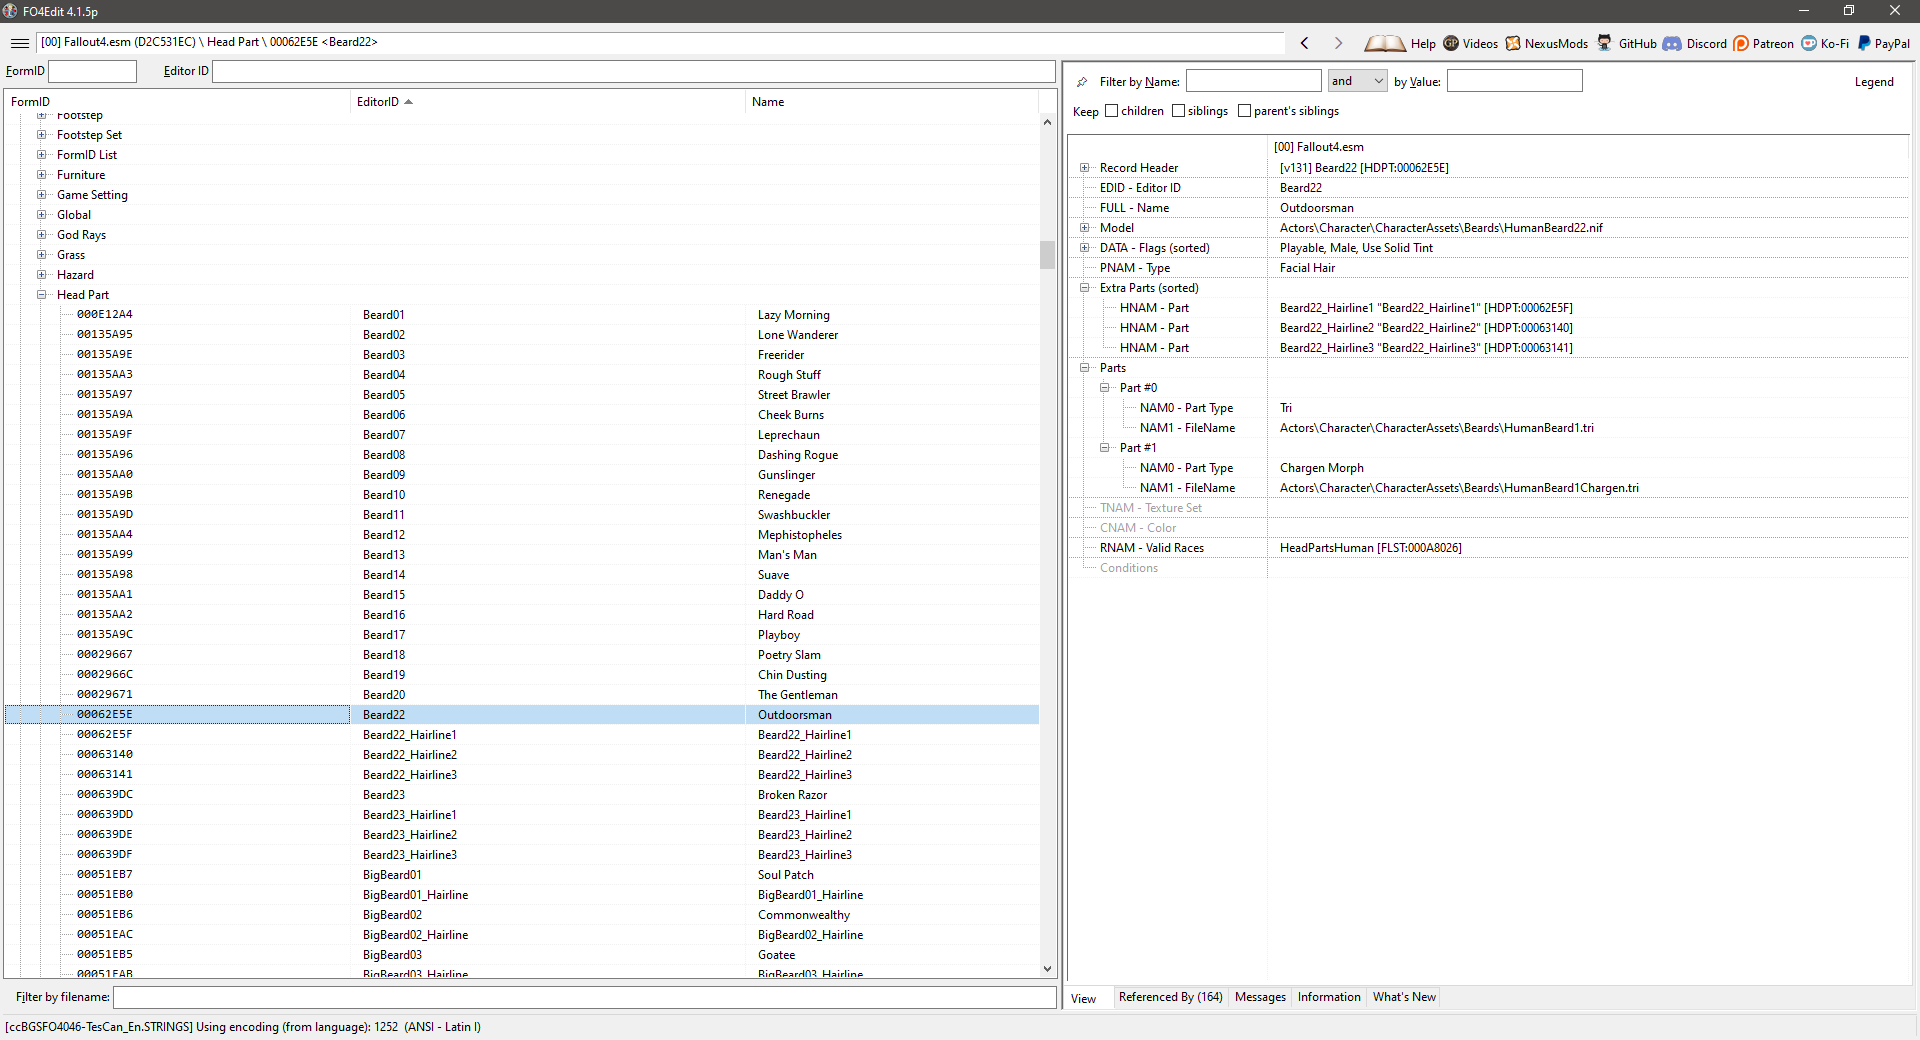Switch to the What's New tab
Image resolution: width=1920 pixels, height=1040 pixels.
(x=1404, y=997)
